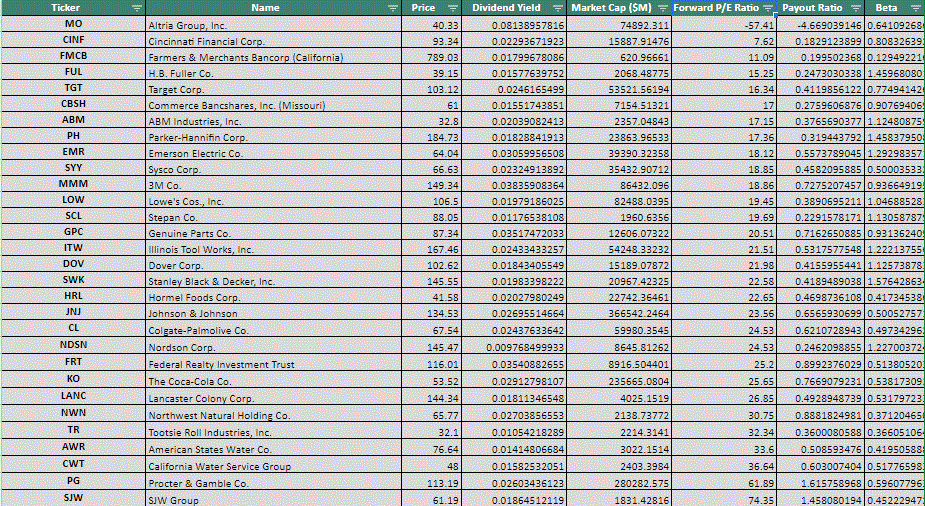Select Tootsie Roll Industries, Inc. cell
925x506 pixels.
point(274,430)
